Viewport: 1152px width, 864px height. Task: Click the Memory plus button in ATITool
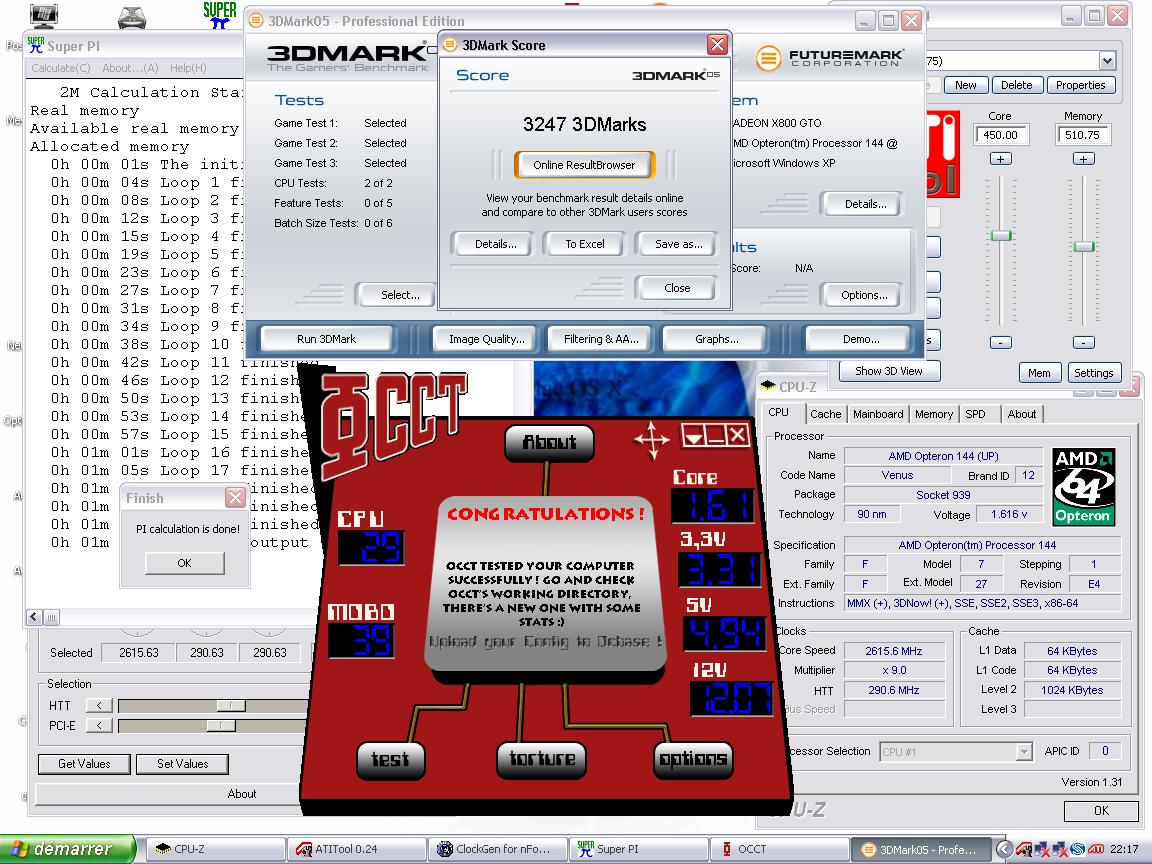click(1084, 159)
